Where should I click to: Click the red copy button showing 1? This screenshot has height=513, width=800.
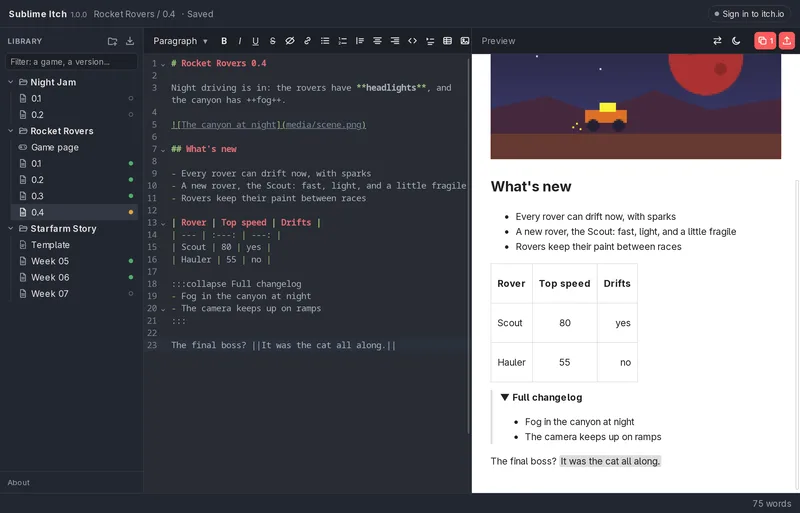[765, 41]
